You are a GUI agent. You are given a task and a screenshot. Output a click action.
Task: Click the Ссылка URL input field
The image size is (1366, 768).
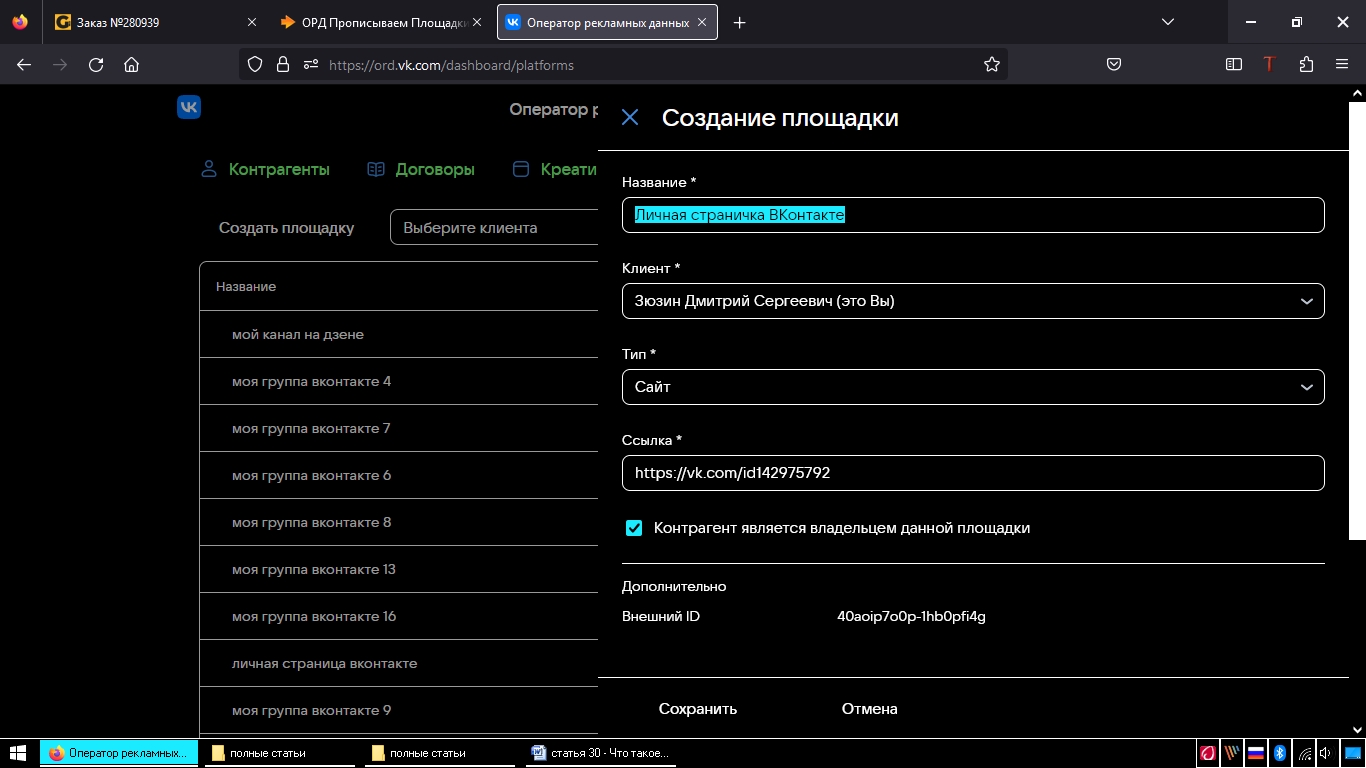click(973, 473)
